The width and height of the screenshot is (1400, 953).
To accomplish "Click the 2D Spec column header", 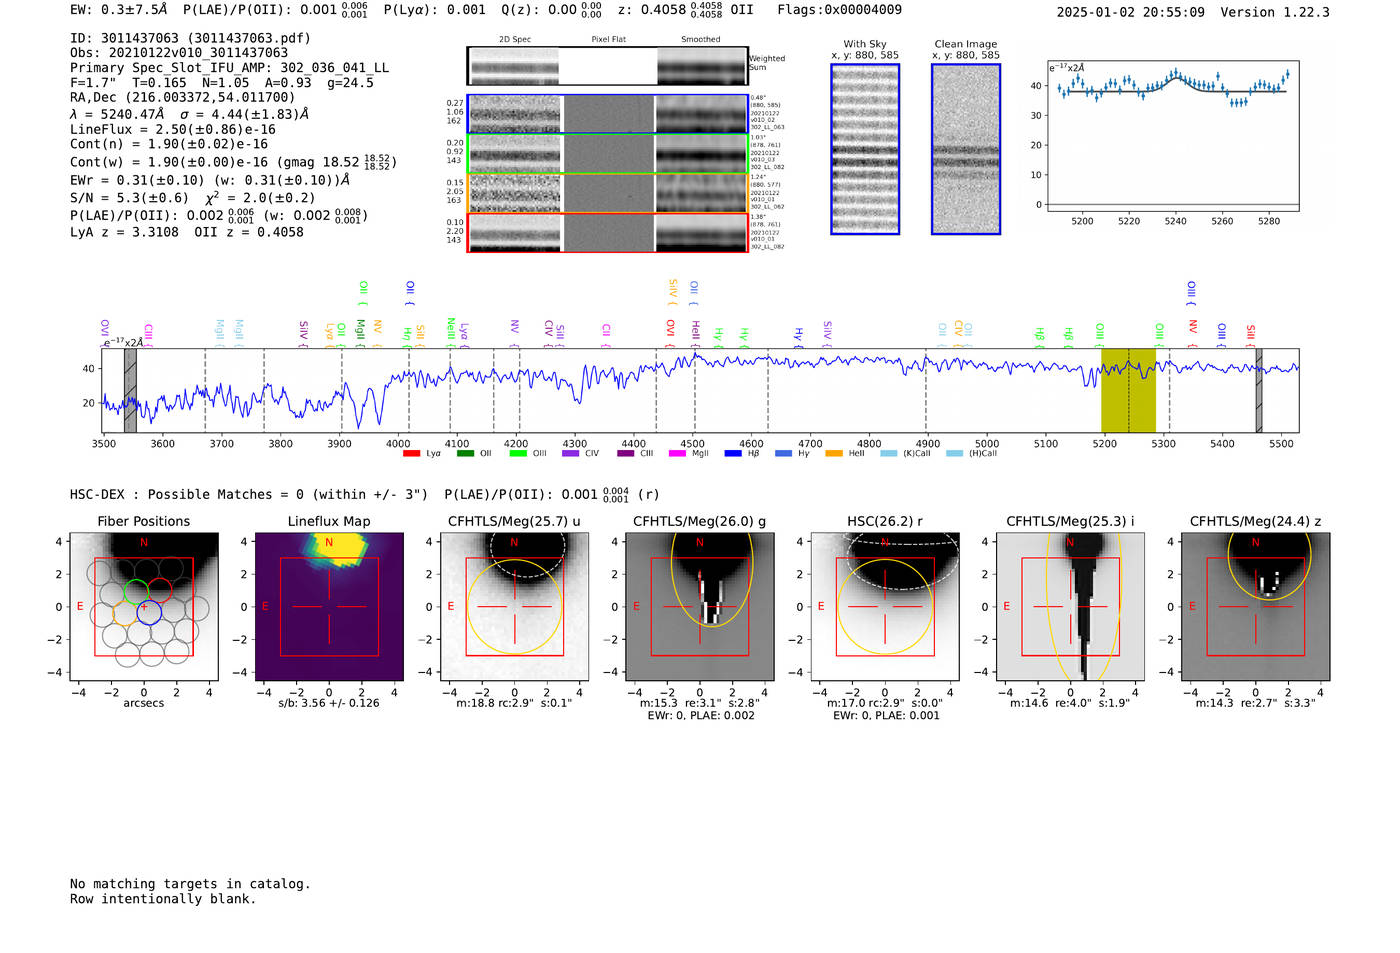I will click(x=515, y=39).
